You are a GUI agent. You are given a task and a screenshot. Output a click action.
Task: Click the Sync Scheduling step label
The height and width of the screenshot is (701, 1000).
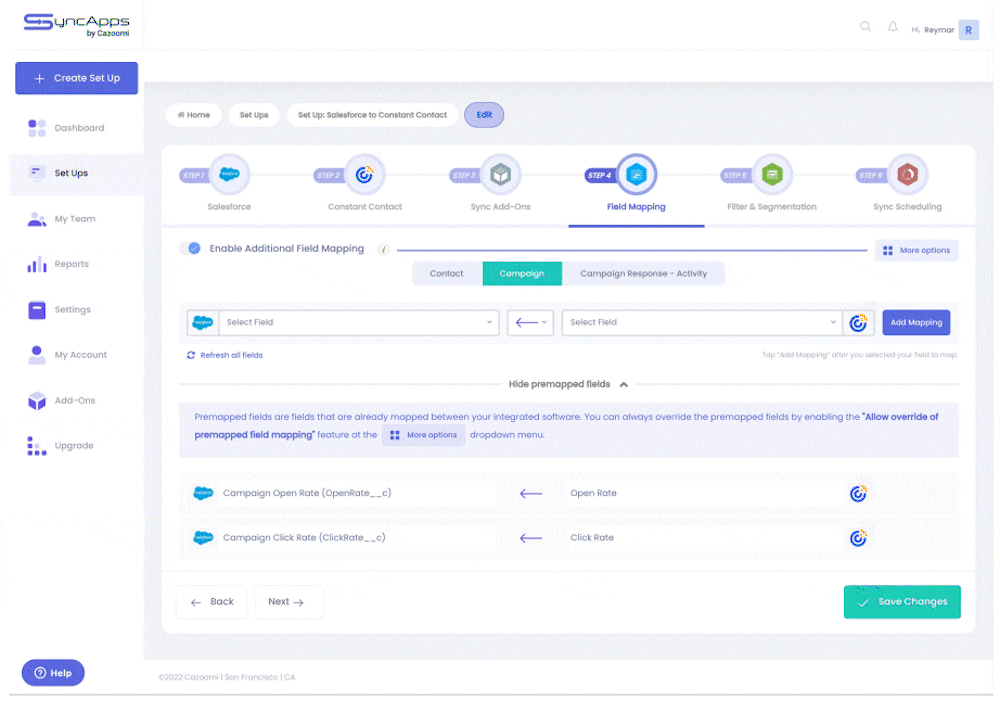click(x=908, y=207)
